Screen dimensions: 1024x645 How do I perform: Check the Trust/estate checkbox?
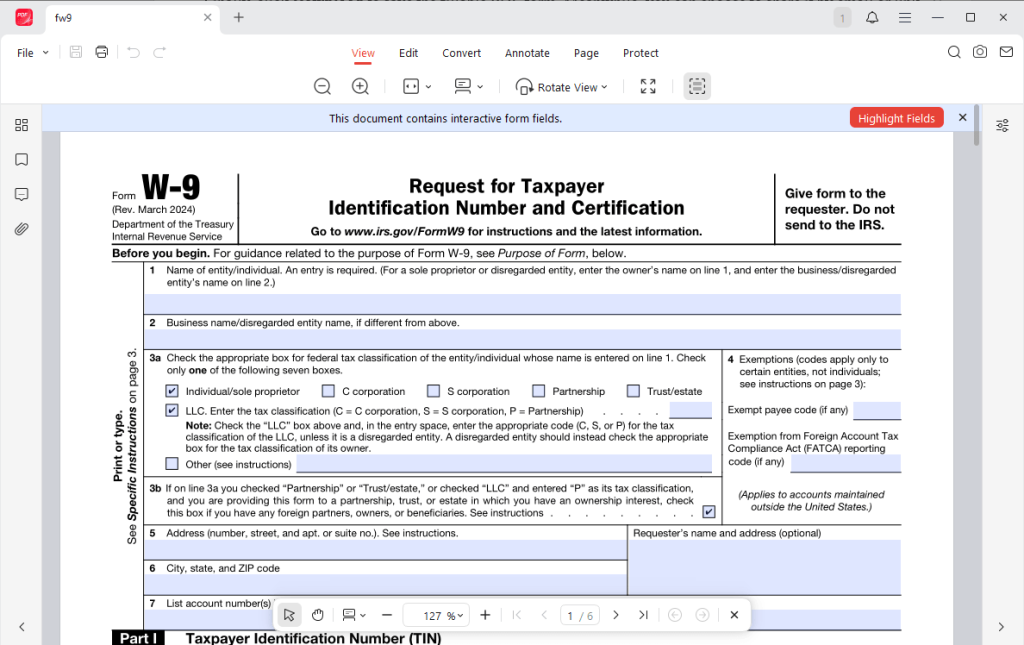click(x=633, y=391)
